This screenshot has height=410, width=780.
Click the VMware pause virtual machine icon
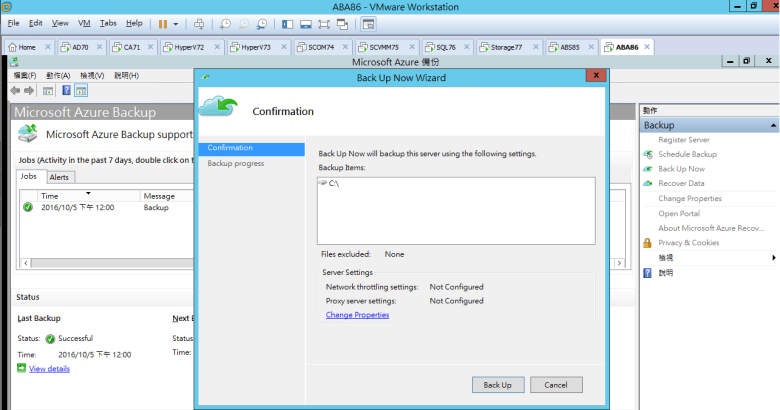click(162, 23)
